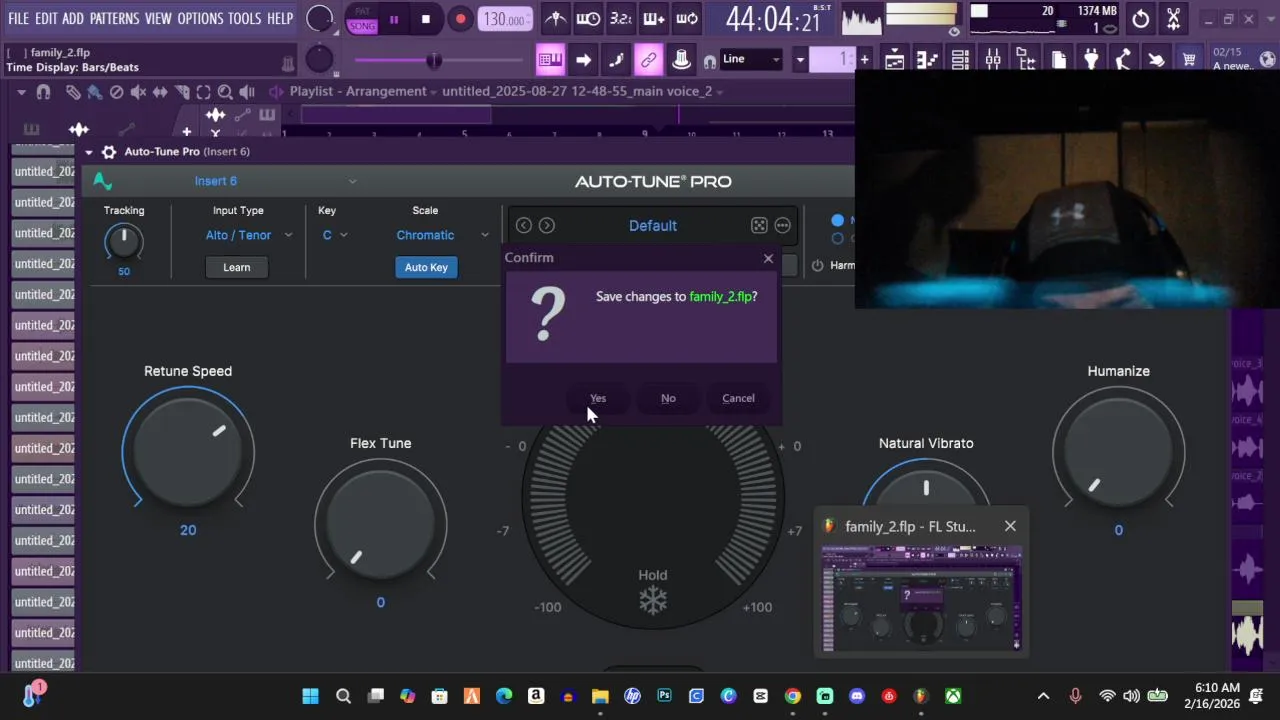Open the PATTERNS menu

[115, 19]
